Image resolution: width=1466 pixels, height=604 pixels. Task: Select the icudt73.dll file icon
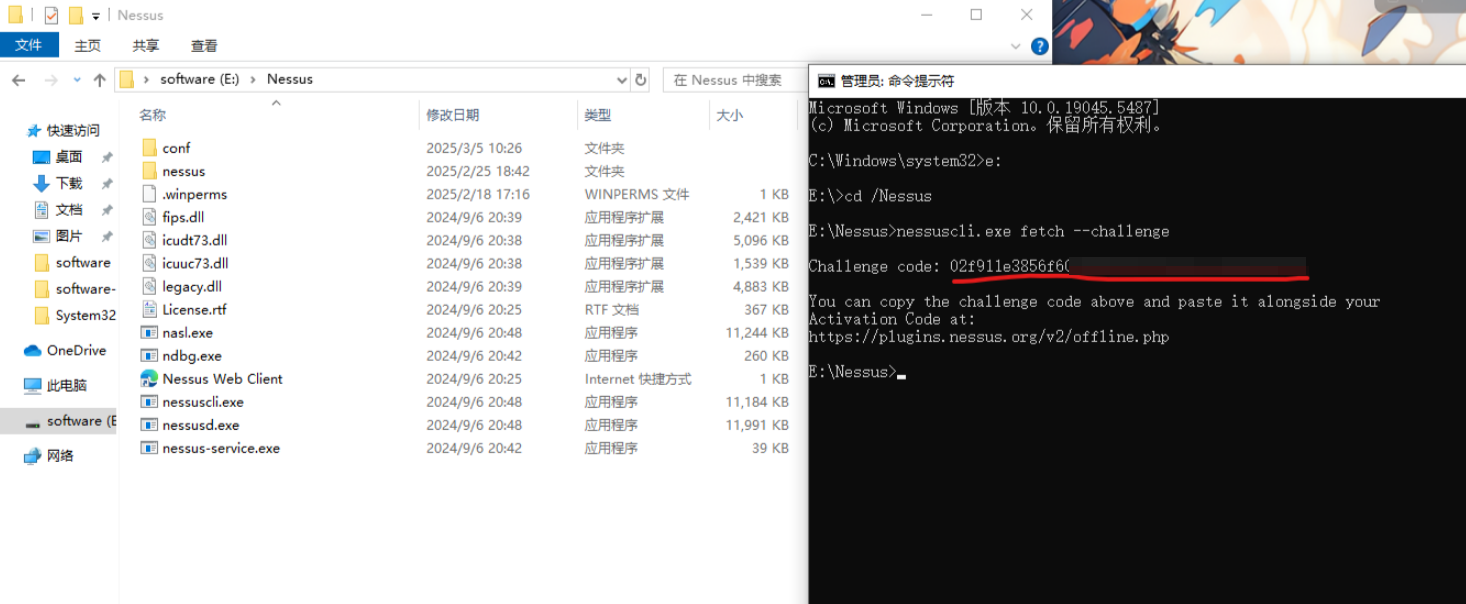point(149,240)
